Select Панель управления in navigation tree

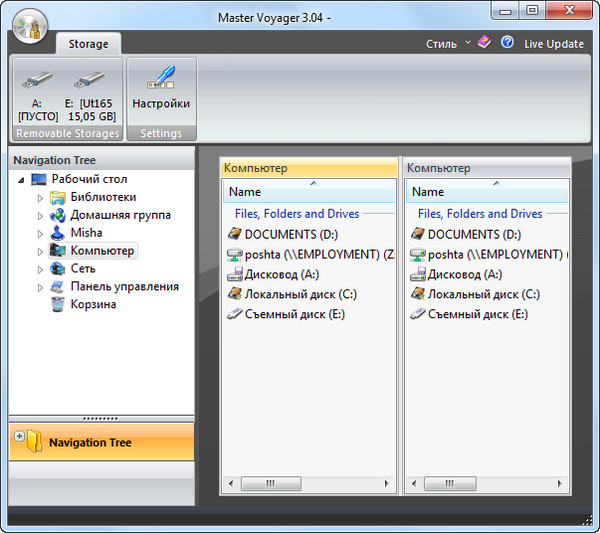click(124, 286)
